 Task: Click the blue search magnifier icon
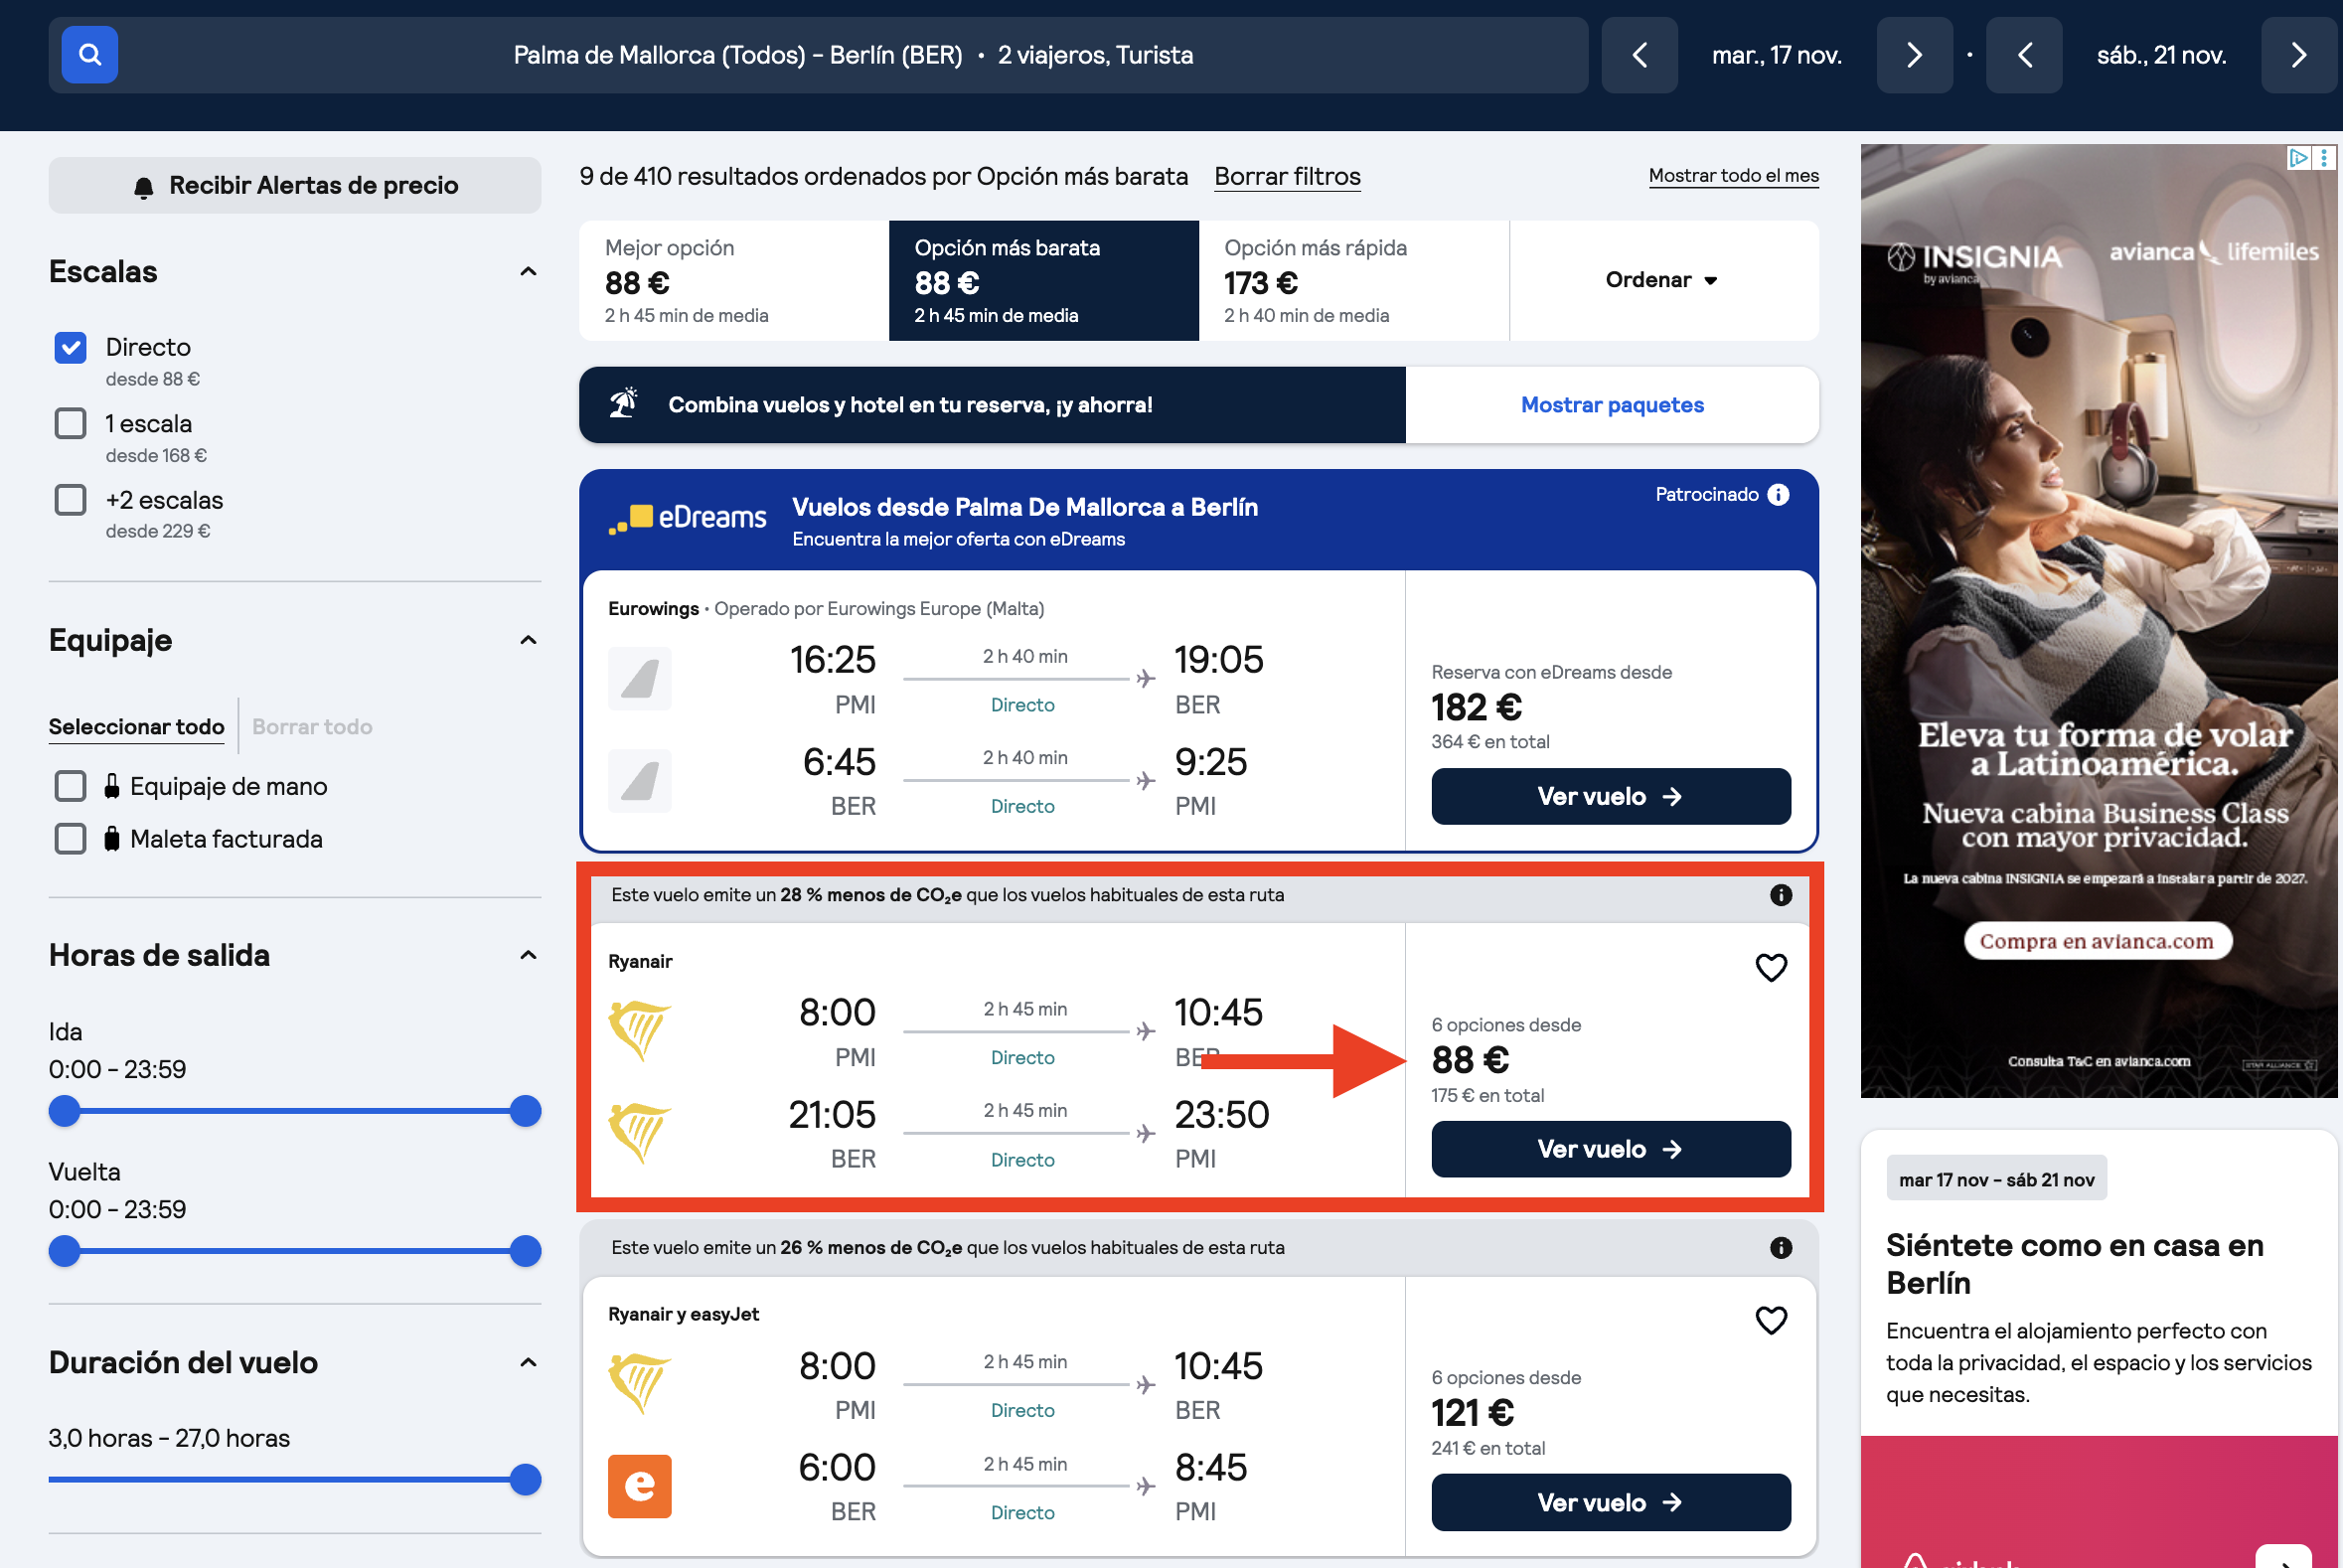pyautogui.click(x=90, y=55)
